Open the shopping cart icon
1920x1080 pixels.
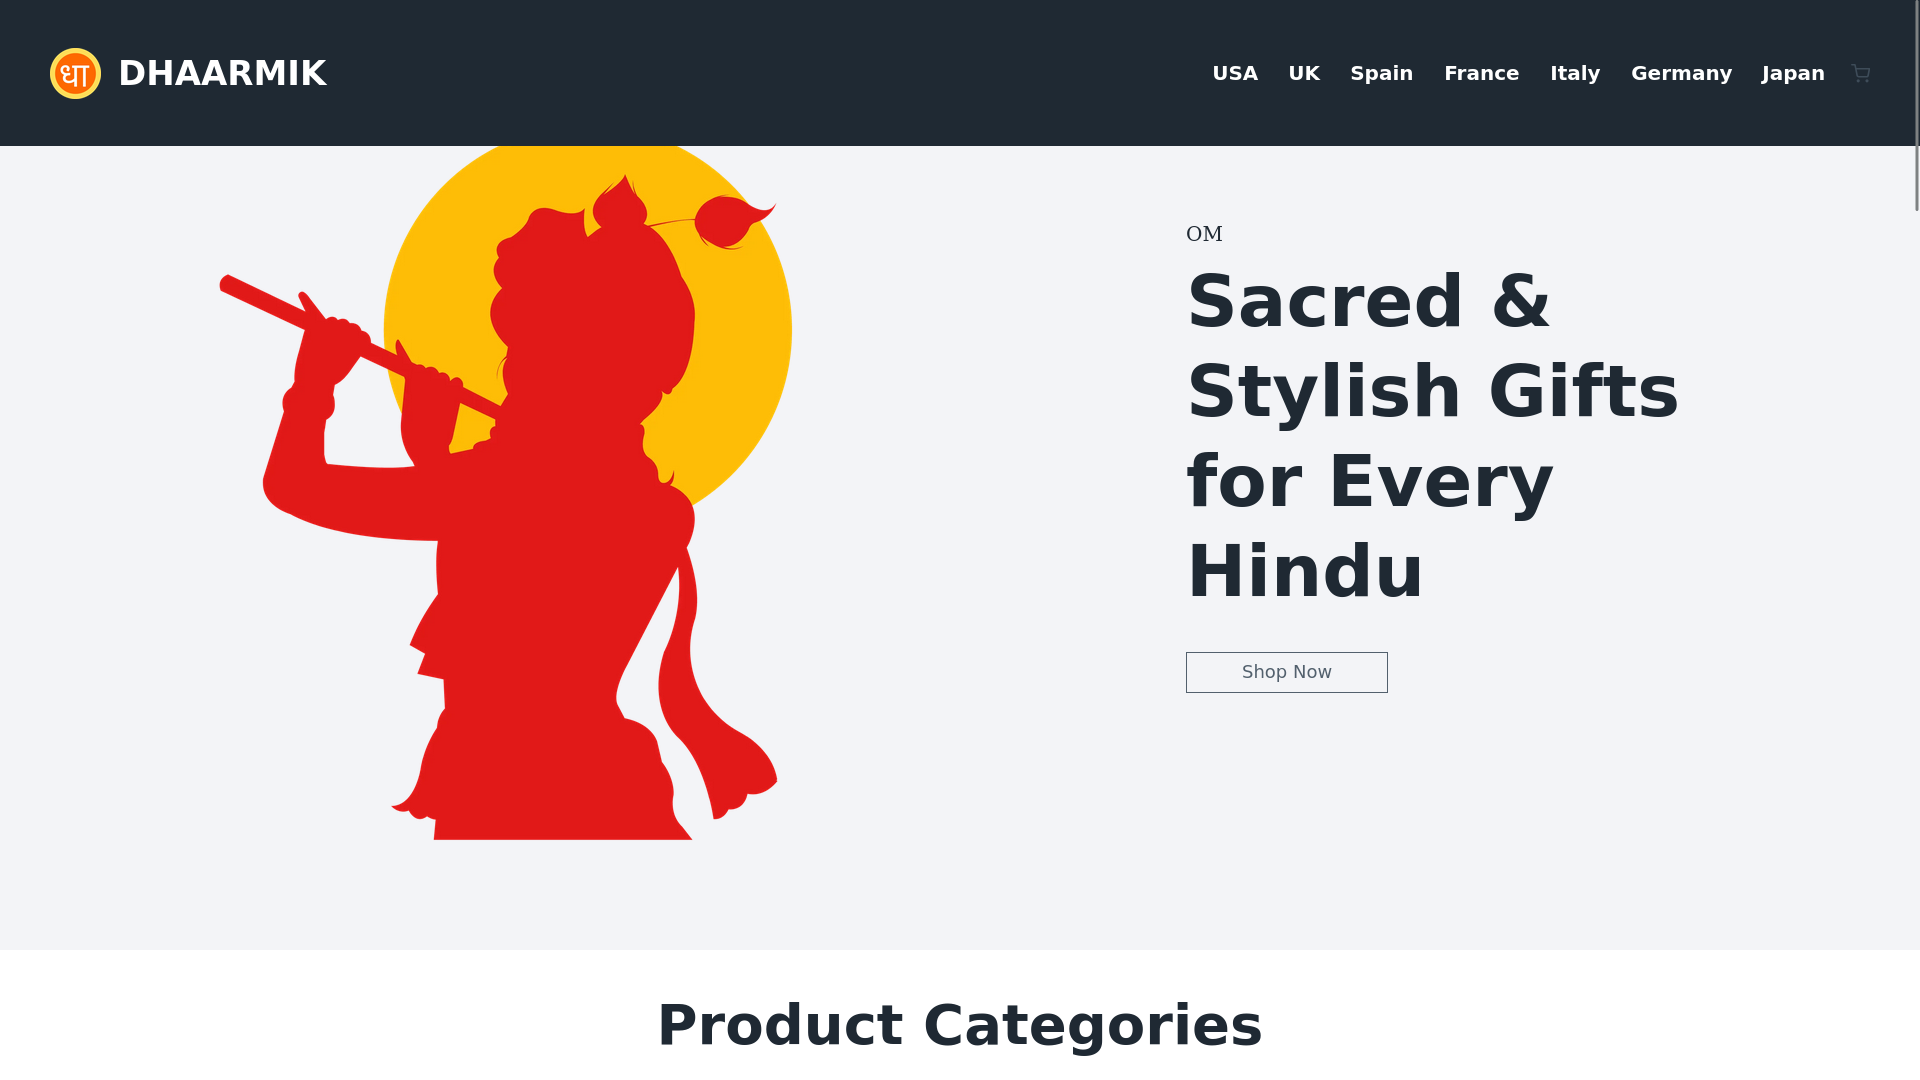1860,73
